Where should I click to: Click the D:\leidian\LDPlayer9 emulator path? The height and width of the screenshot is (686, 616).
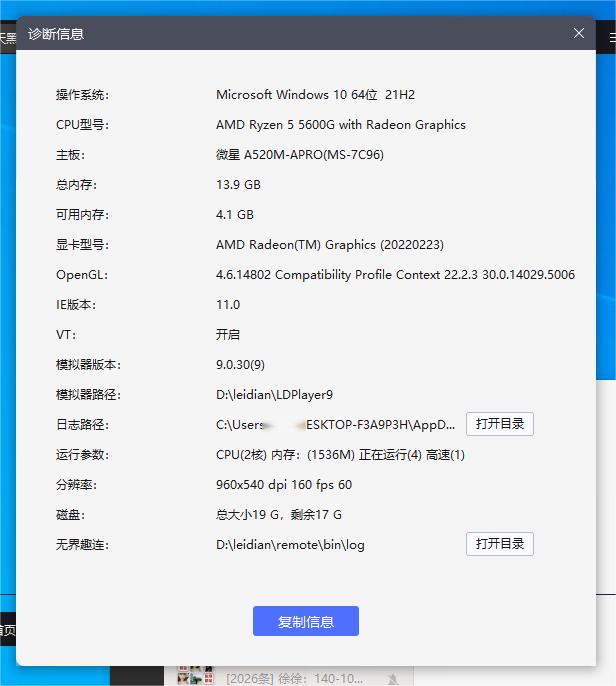tap(274, 395)
